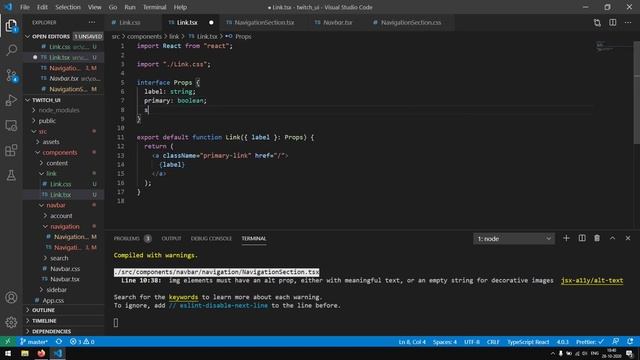Open the Search view in activity bar
The height and width of the screenshot is (360, 640).
11,50
